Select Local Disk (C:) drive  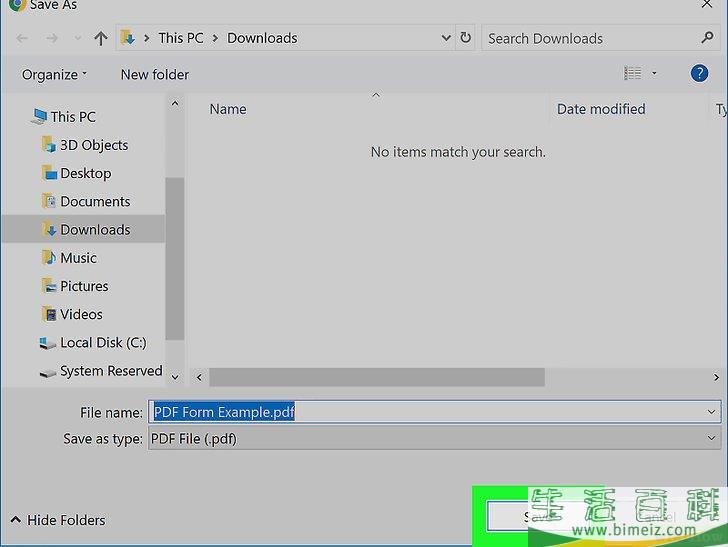pos(102,342)
